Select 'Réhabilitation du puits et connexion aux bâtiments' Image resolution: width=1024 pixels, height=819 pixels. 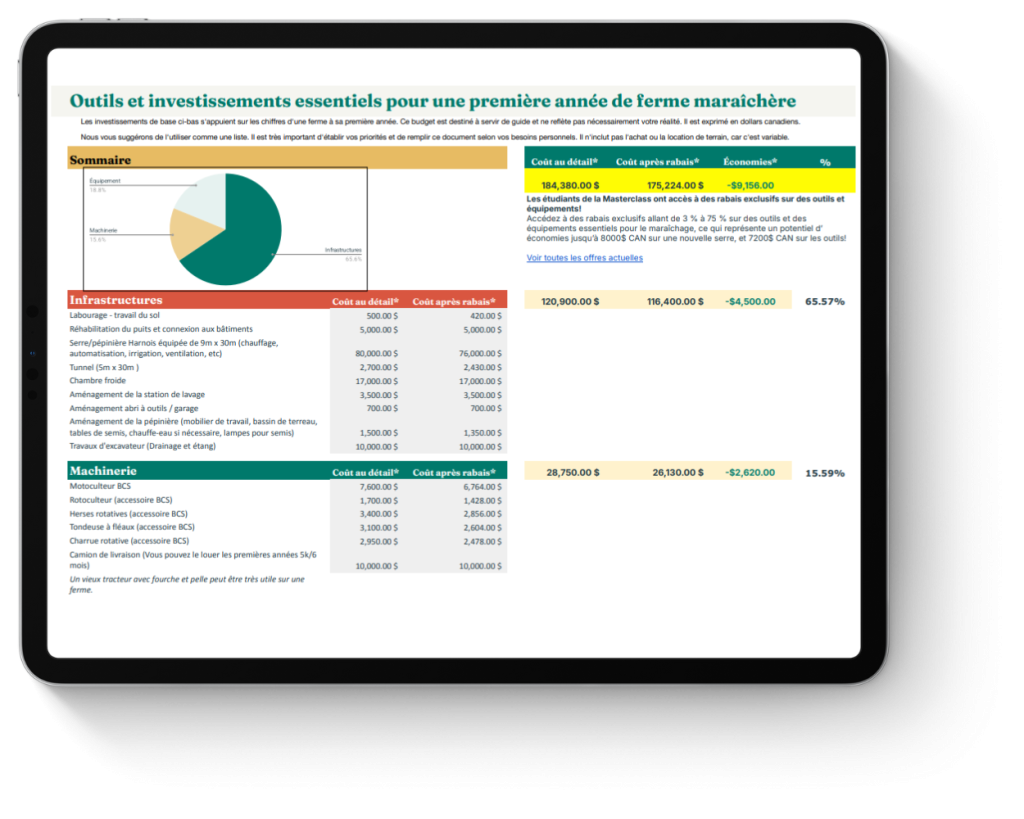(161, 329)
